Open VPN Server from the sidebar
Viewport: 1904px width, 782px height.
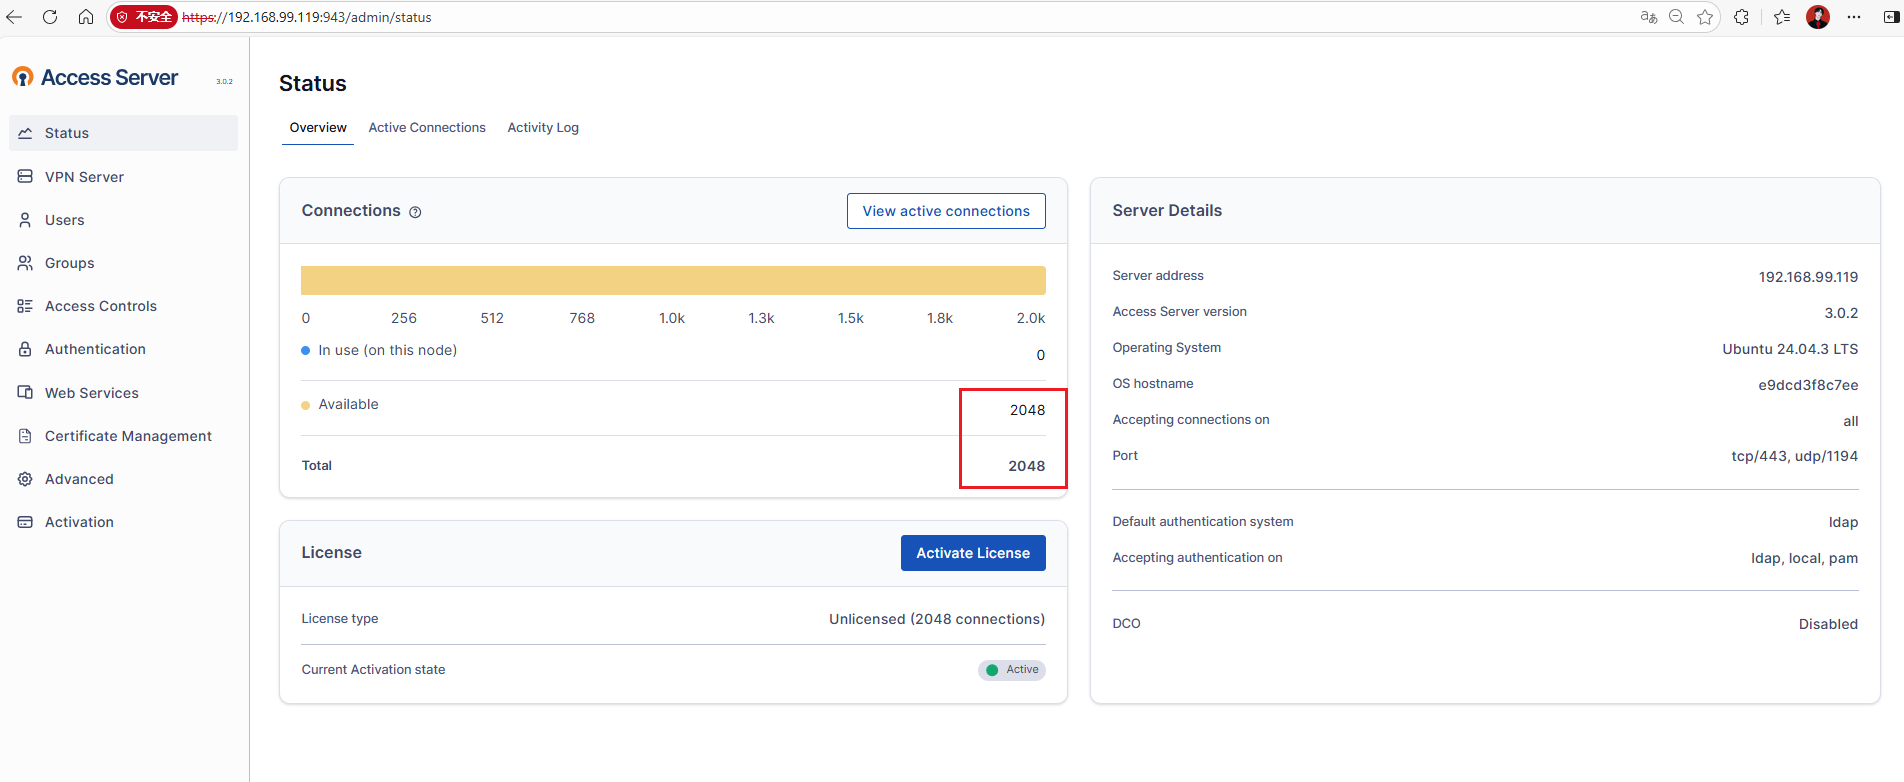click(84, 177)
